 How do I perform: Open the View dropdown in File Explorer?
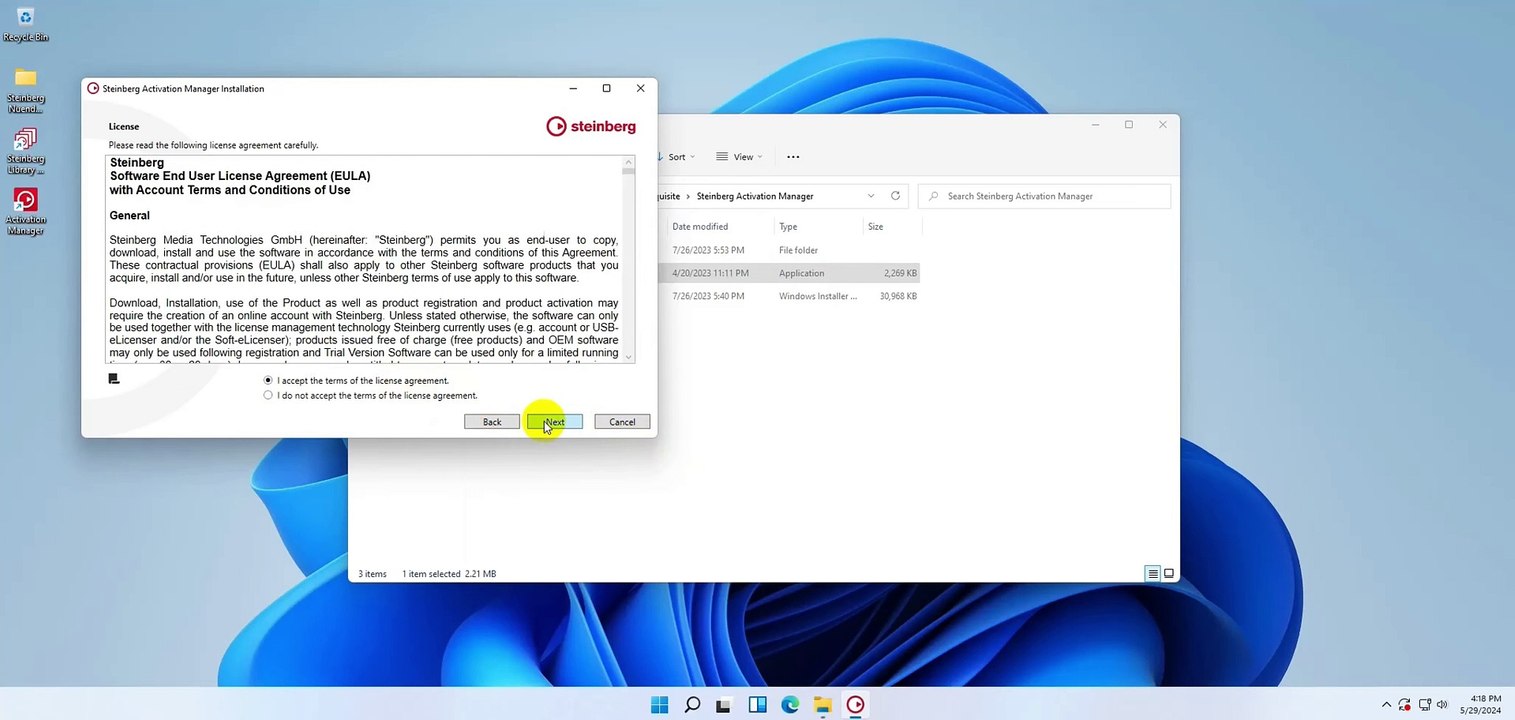[739, 157]
